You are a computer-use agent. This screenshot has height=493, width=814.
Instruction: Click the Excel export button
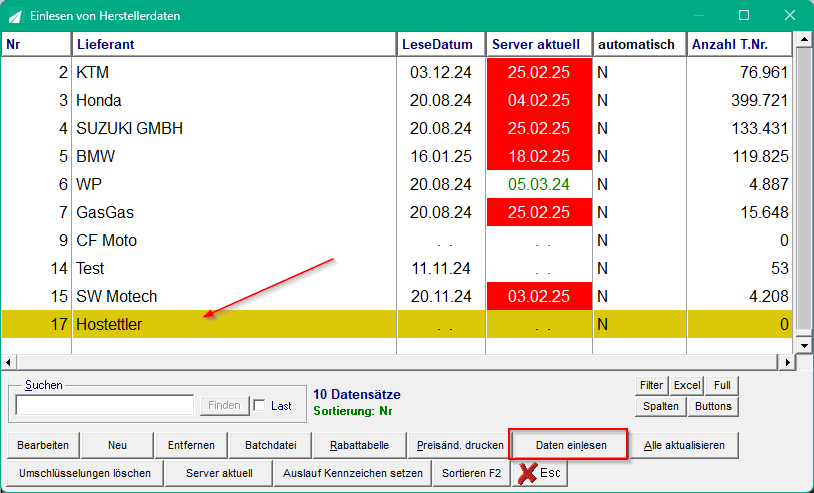point(687,386)
